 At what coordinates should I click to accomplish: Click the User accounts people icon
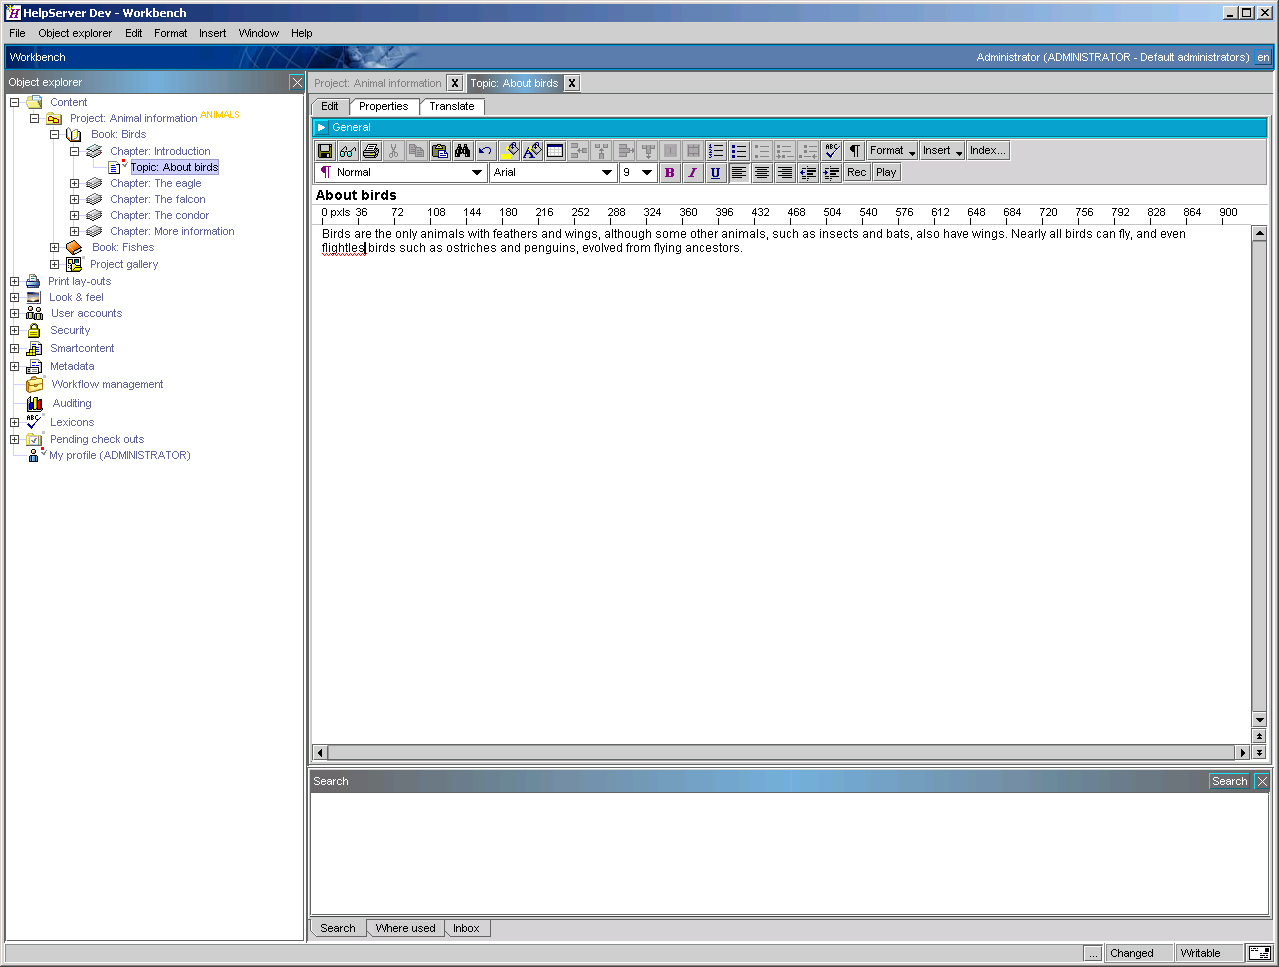point(34,313)
